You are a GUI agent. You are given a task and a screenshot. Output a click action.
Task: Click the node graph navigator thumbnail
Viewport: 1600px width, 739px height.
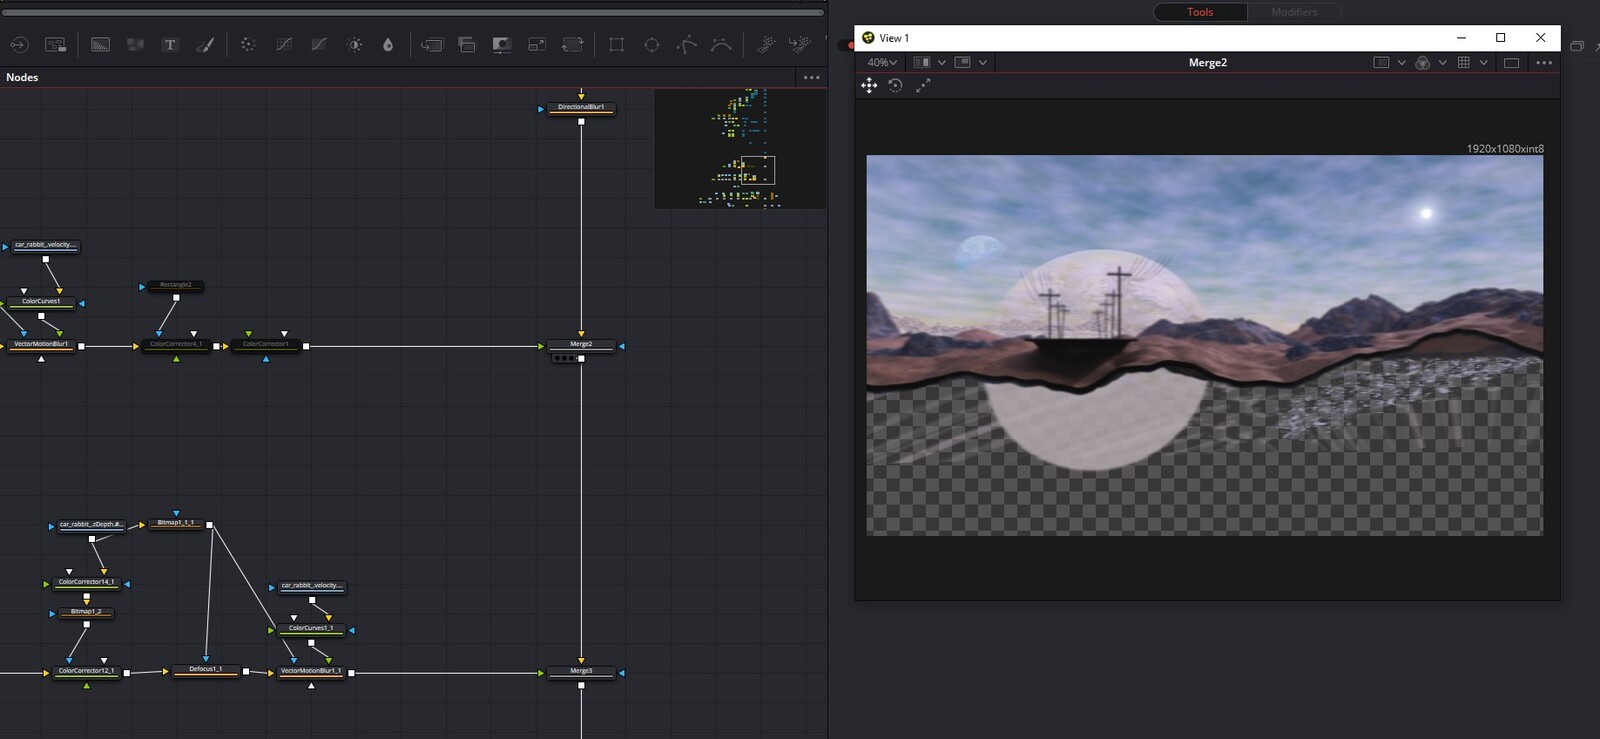click(x=740, y=148)
